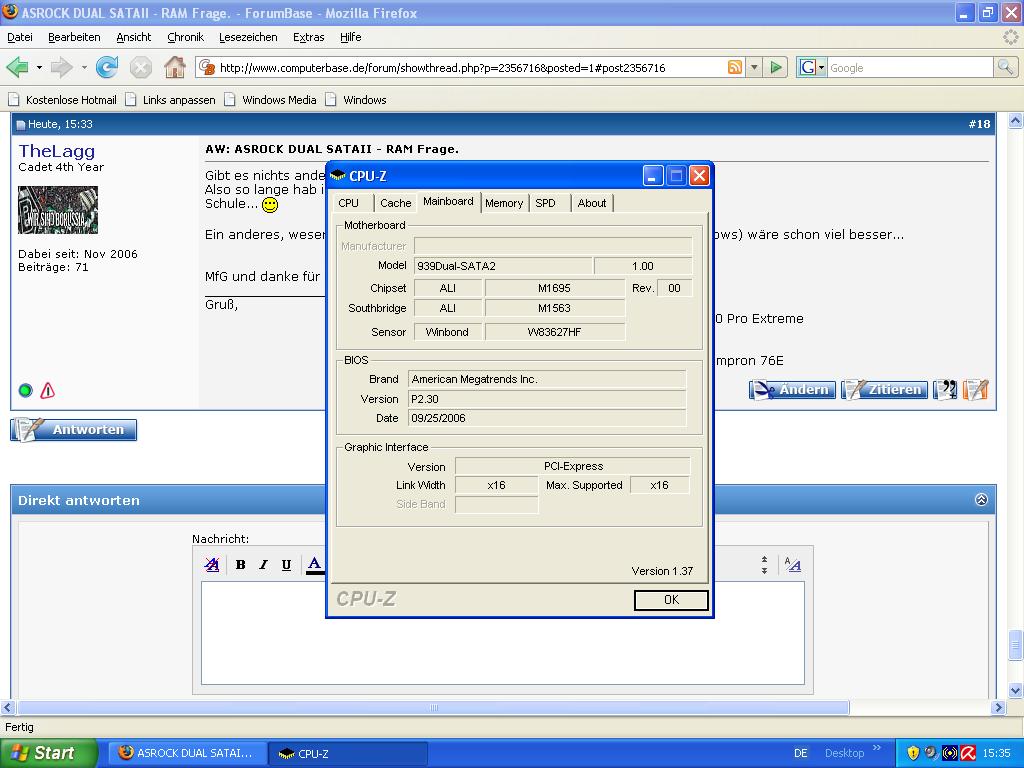The width and height of the screenshot is (1024, 768).
Task: Open the Windows Start menu
Action: pyautogui.click(x=48, y=753)
